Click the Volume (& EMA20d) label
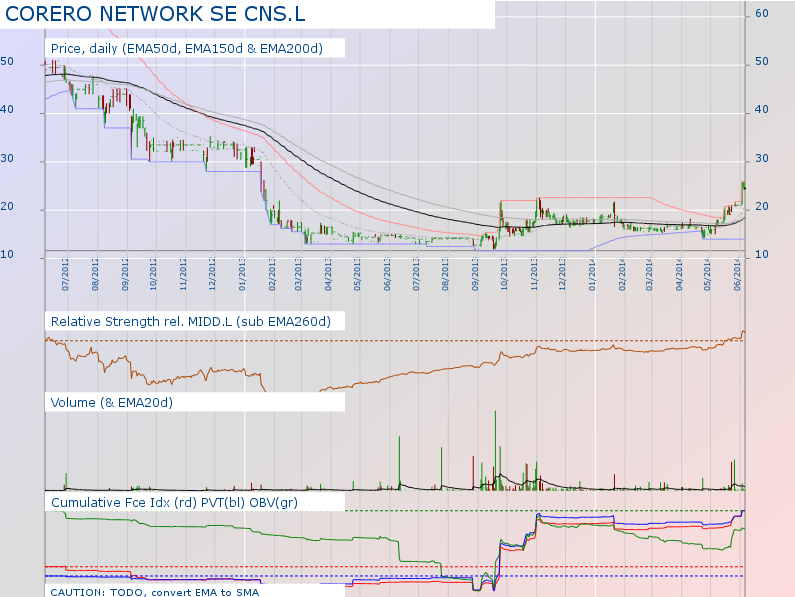 [x=112, y=403]
